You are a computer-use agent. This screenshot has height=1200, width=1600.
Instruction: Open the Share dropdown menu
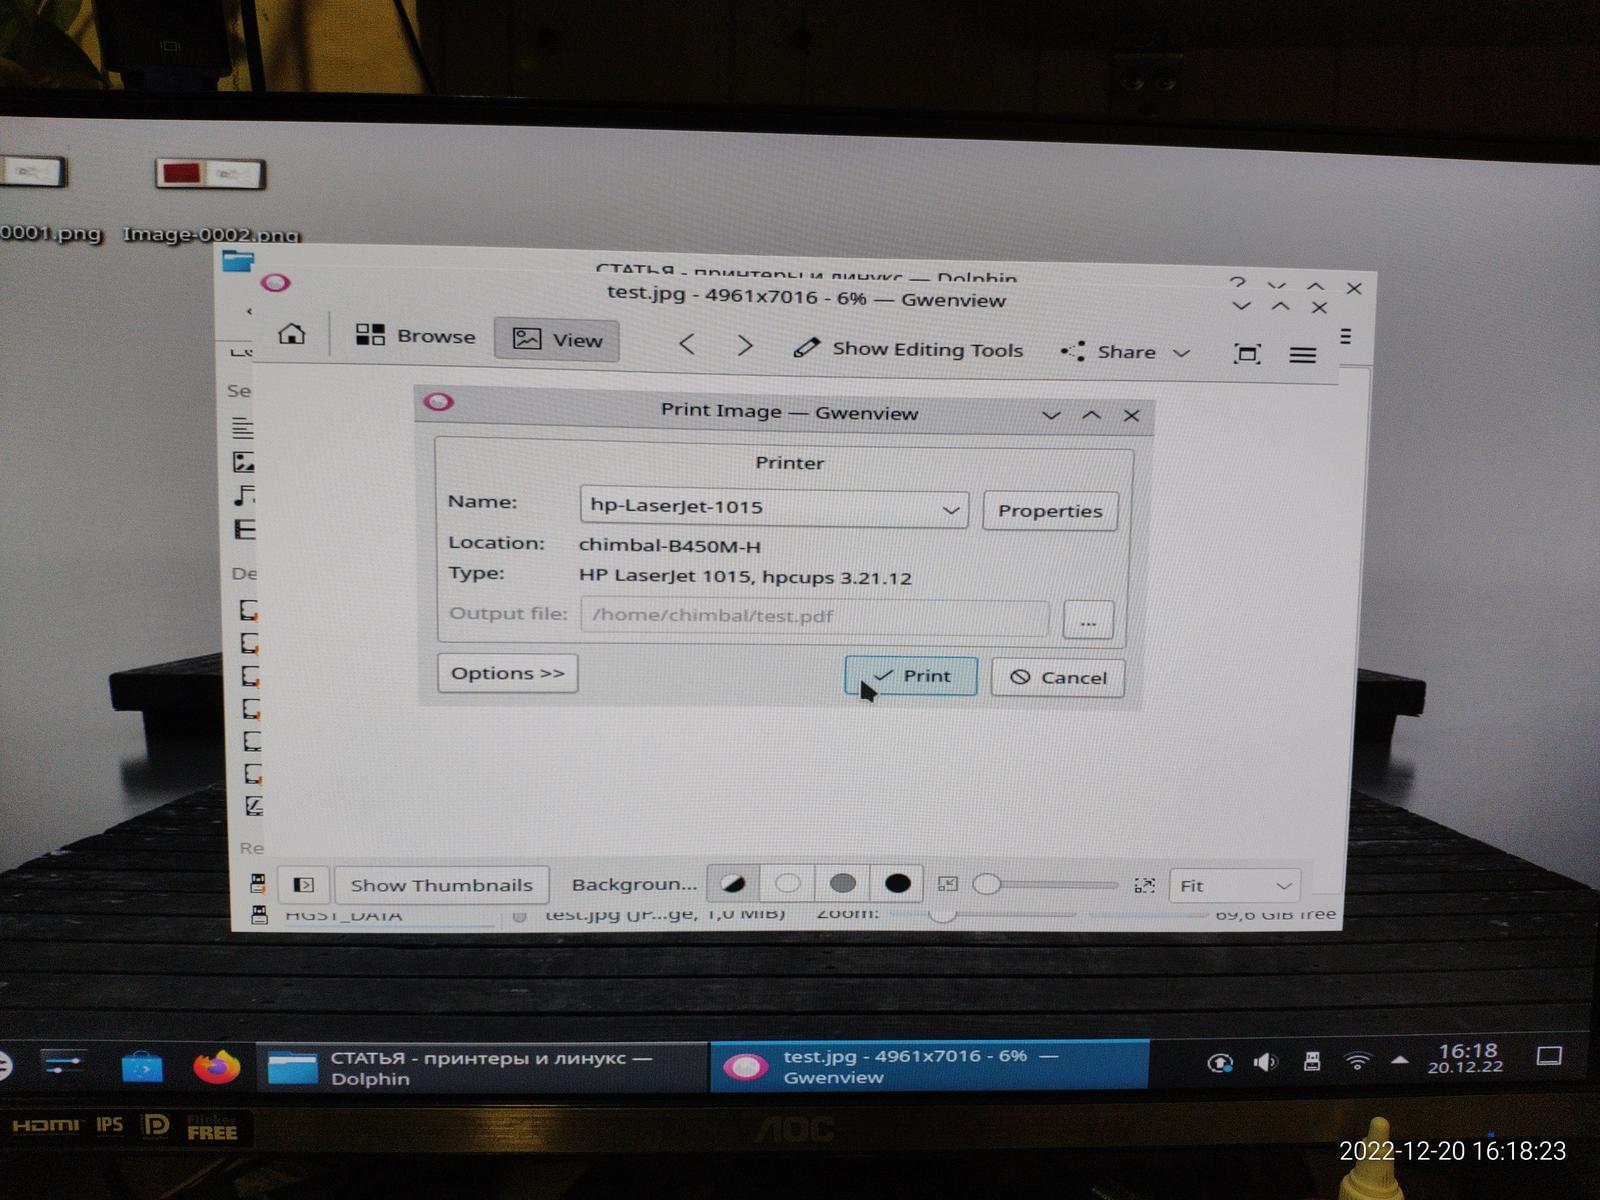1126,352
